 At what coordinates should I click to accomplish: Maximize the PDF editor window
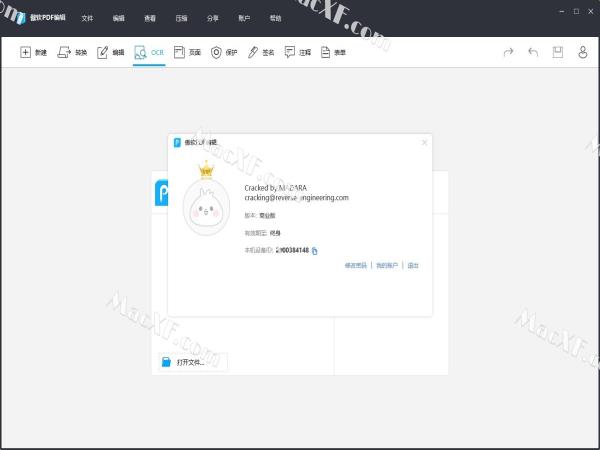576,11
